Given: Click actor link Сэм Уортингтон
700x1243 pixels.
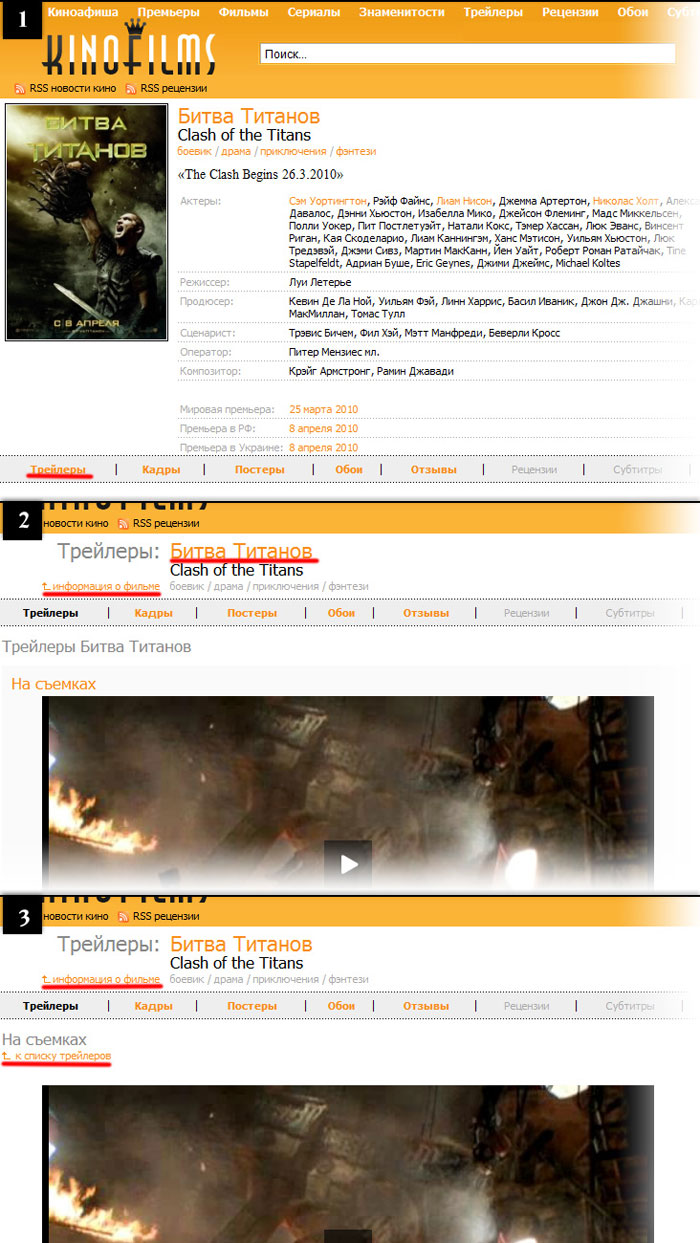Looking at the screenshot, I should [328, 201].
